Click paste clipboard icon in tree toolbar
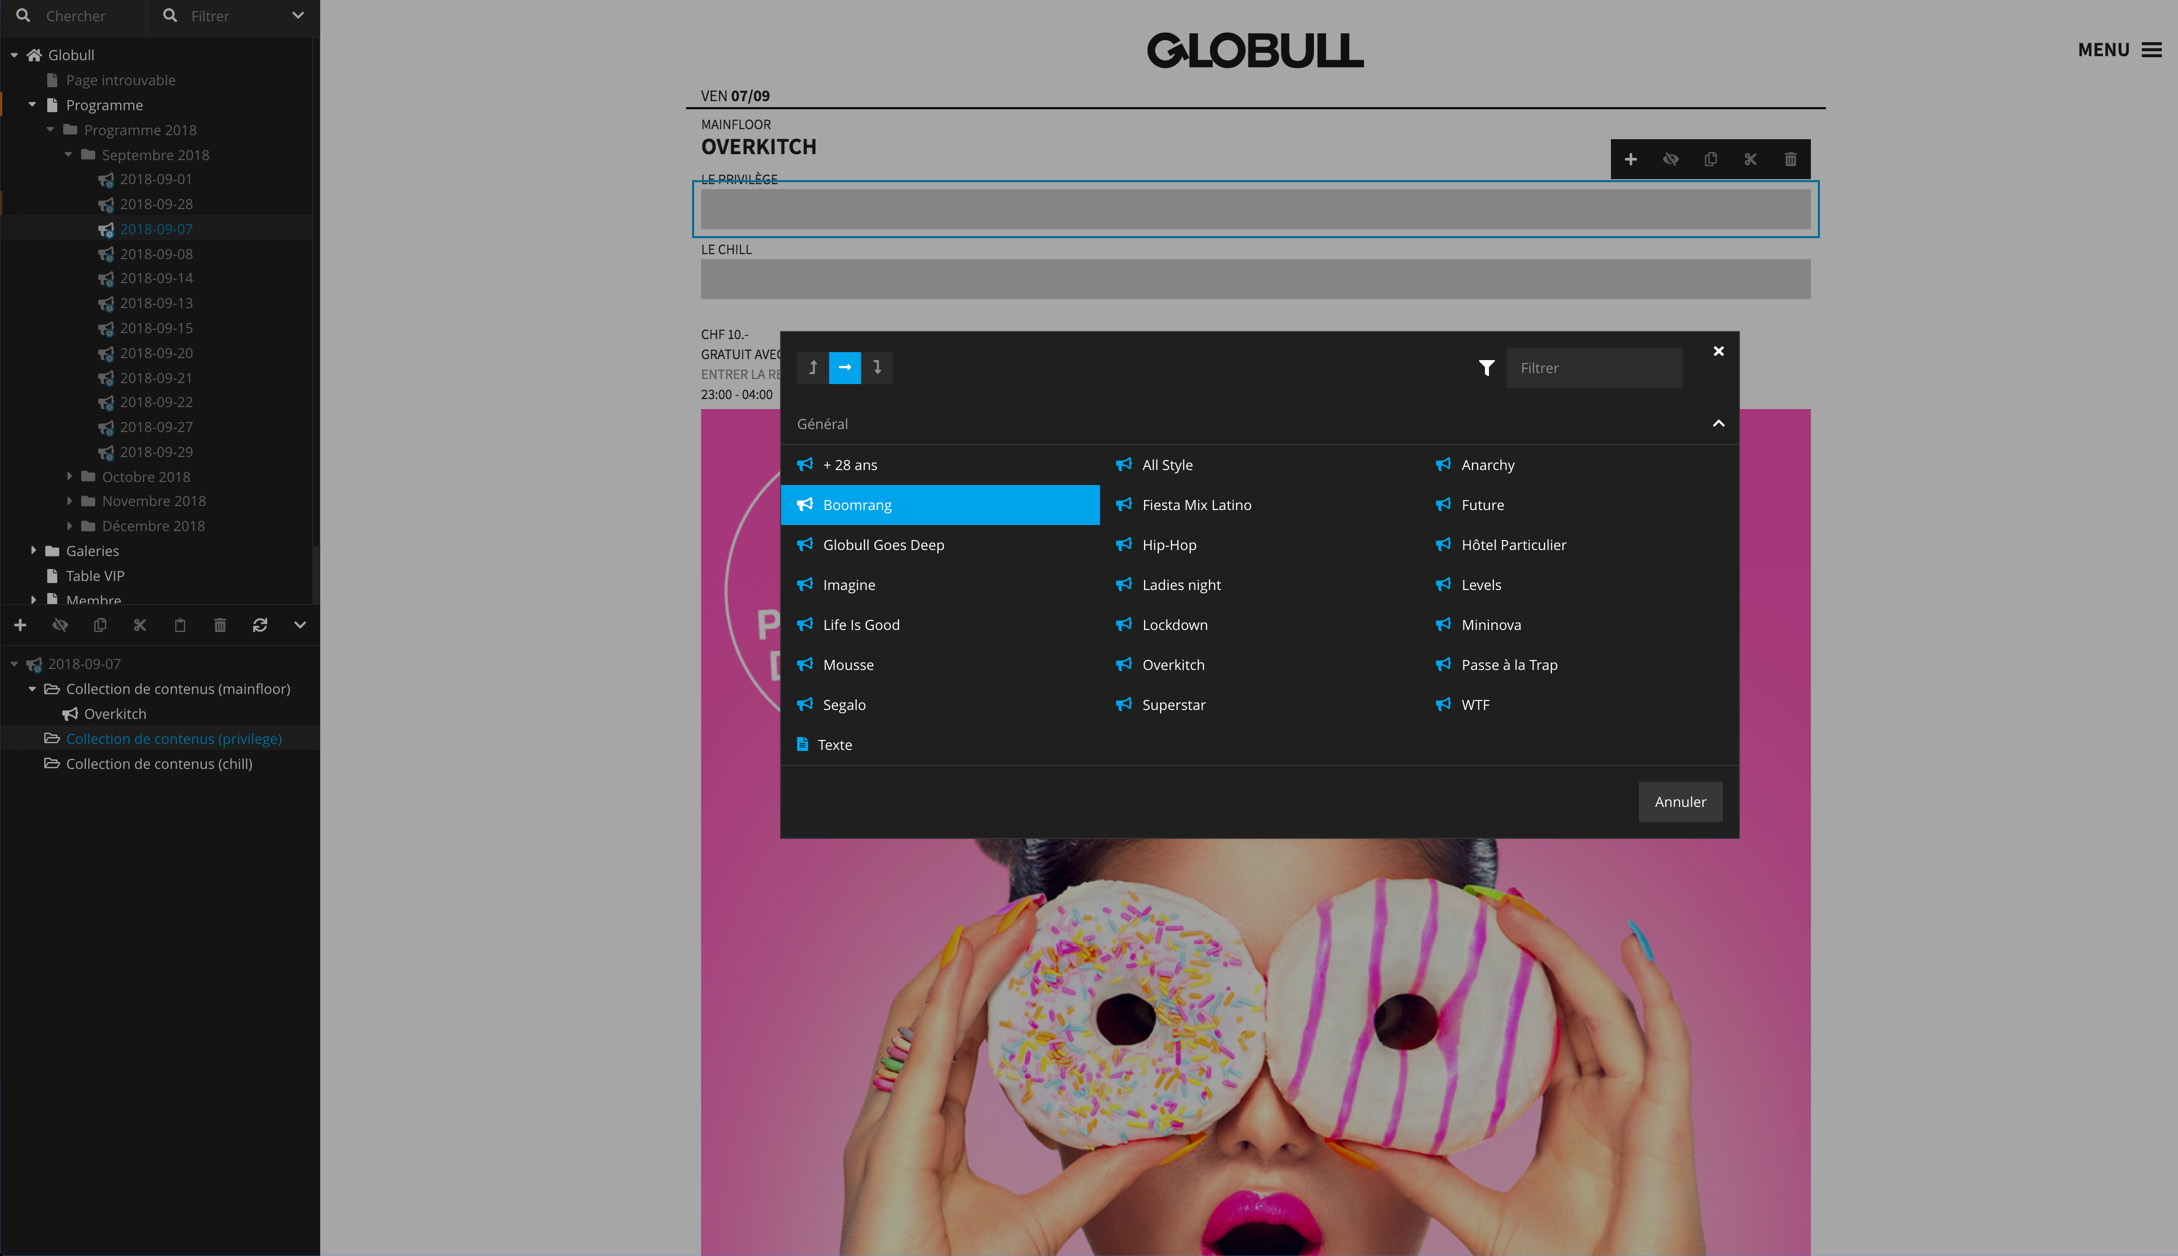This screenshot has width=2178, height=1256. pos(180,625)
